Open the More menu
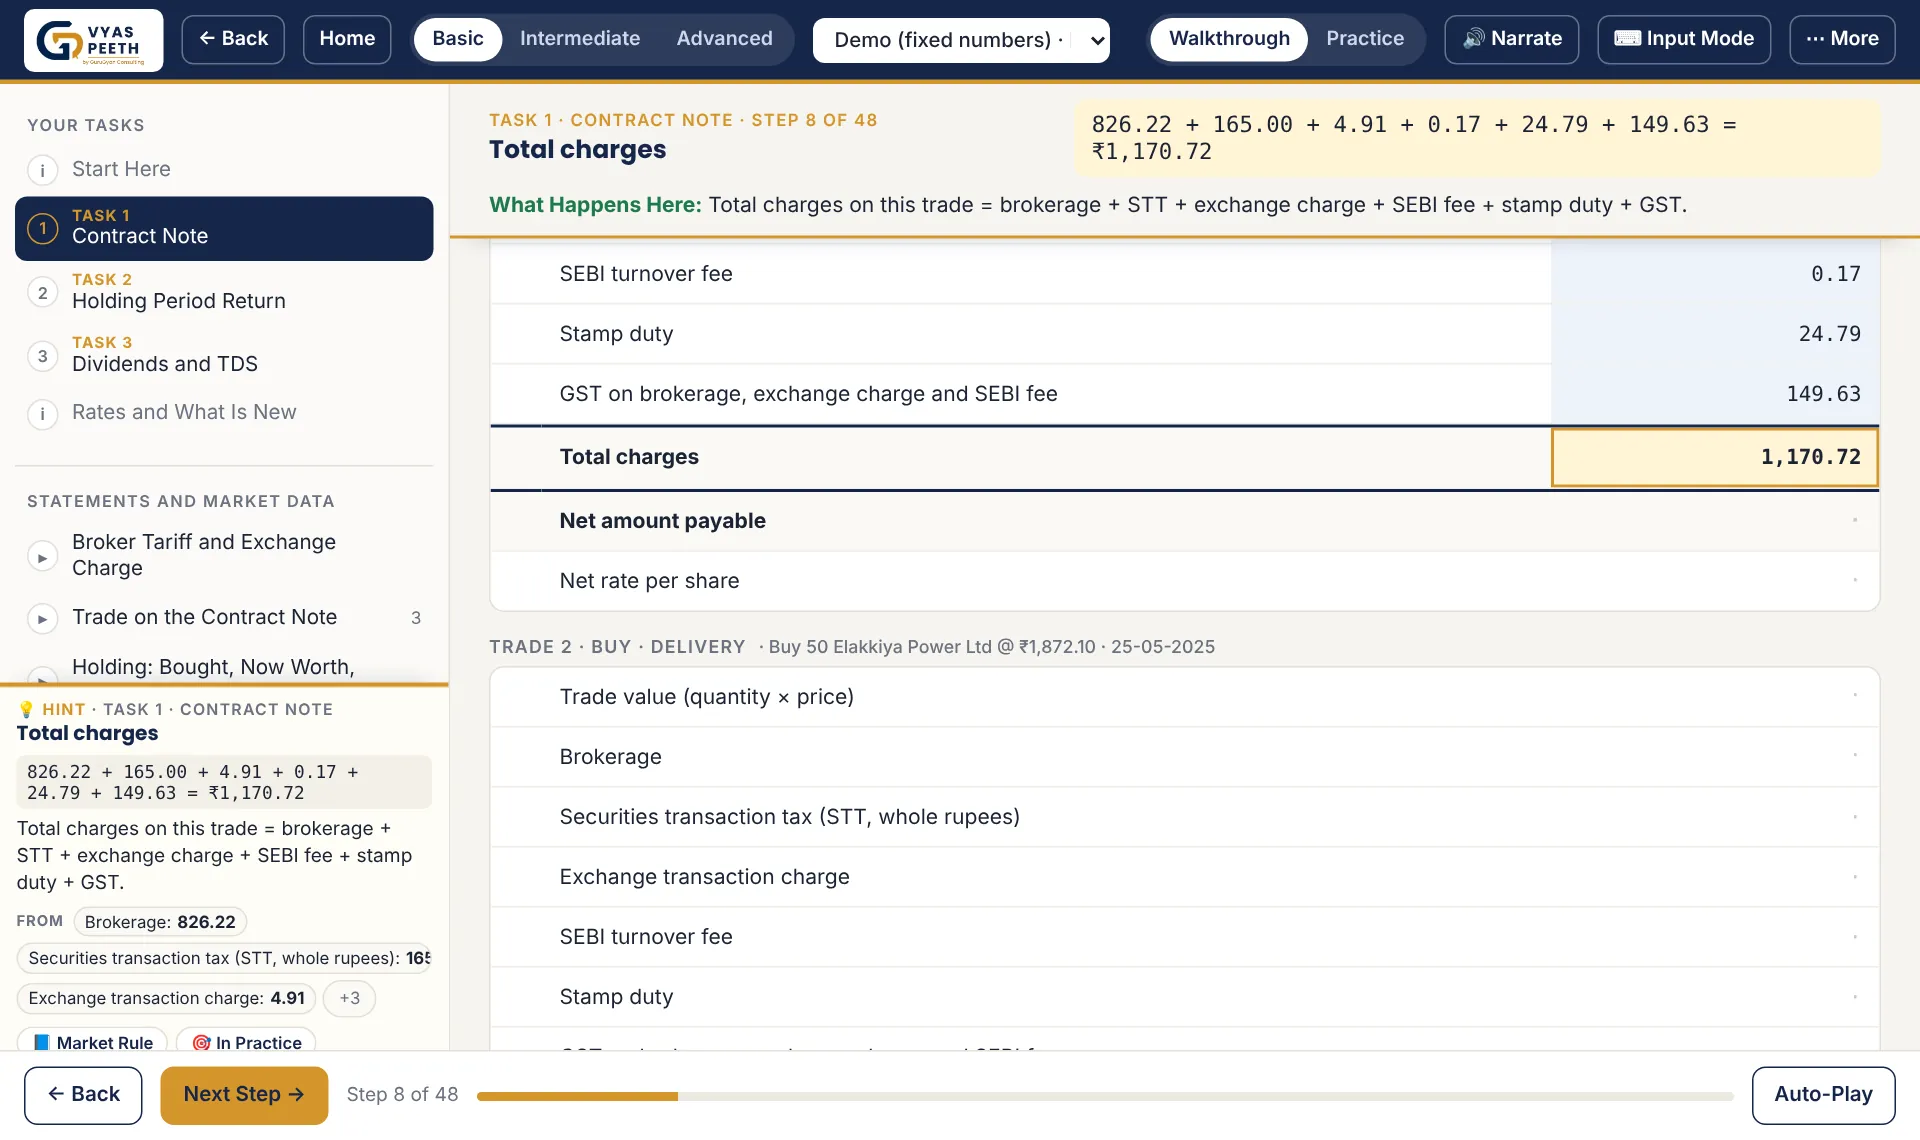1920x1140 pixels. [1842, 39]
